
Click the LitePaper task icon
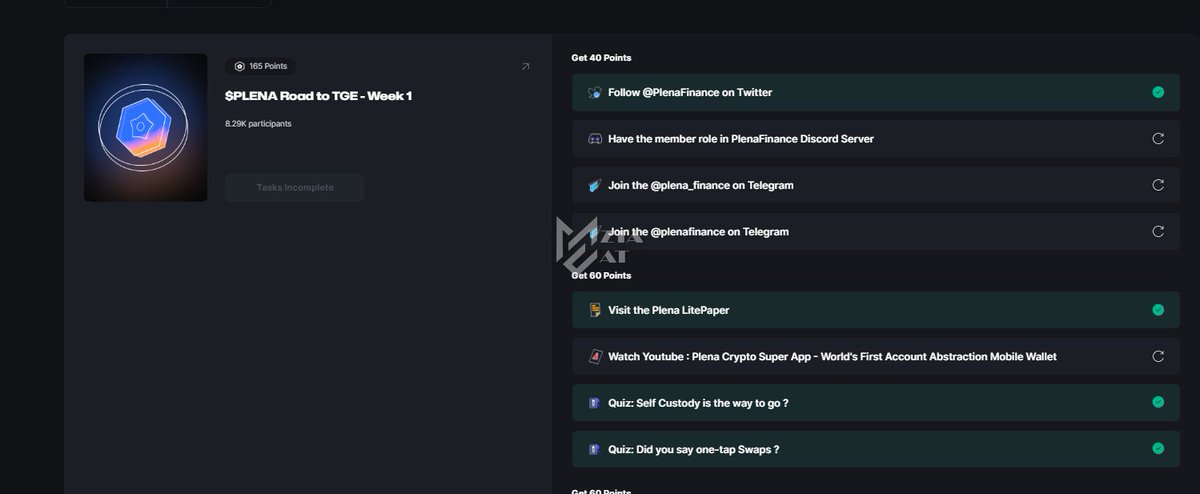click(x=594, y=310)
